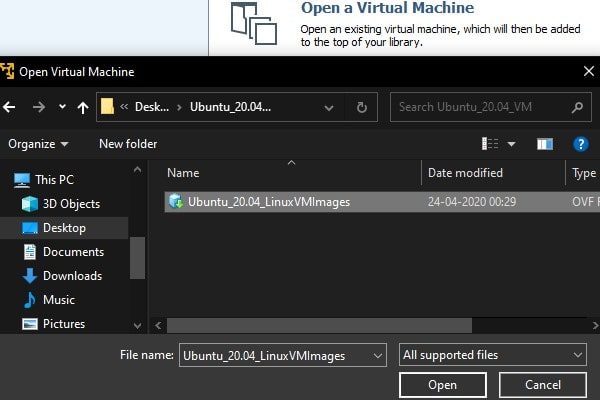The image size is (600, 400).
Task: Click the date 24-04-2020 00:29 cell
Action: click(x=472, y=202)
